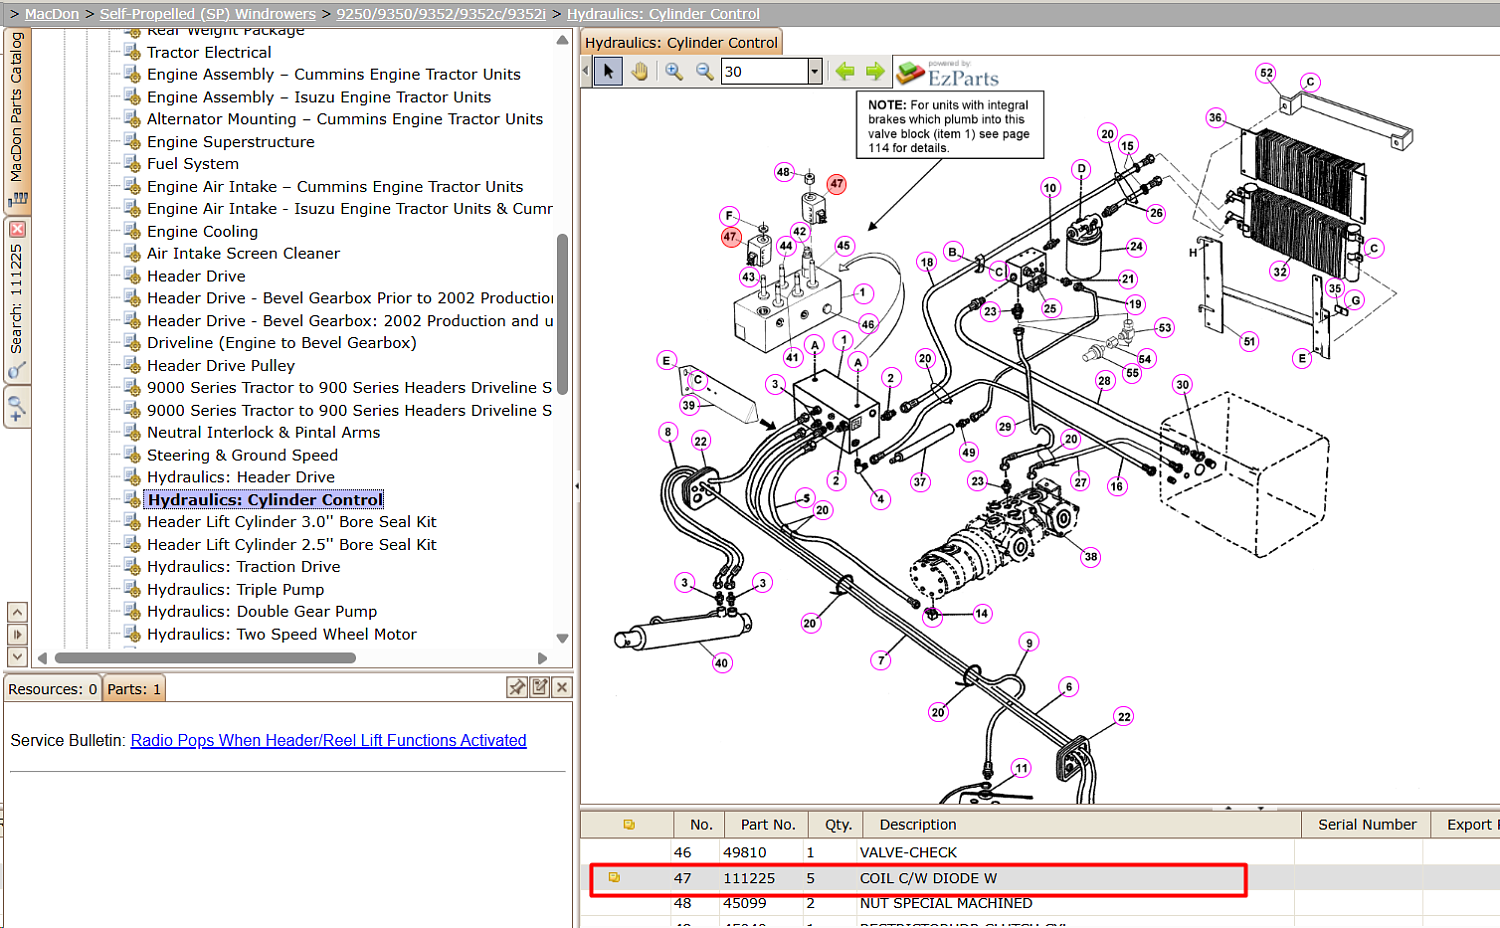Select Alternator Mounting – Cummins Engine entry
The height and width of the screenshot is (928, 1500).
click(345, 119)
